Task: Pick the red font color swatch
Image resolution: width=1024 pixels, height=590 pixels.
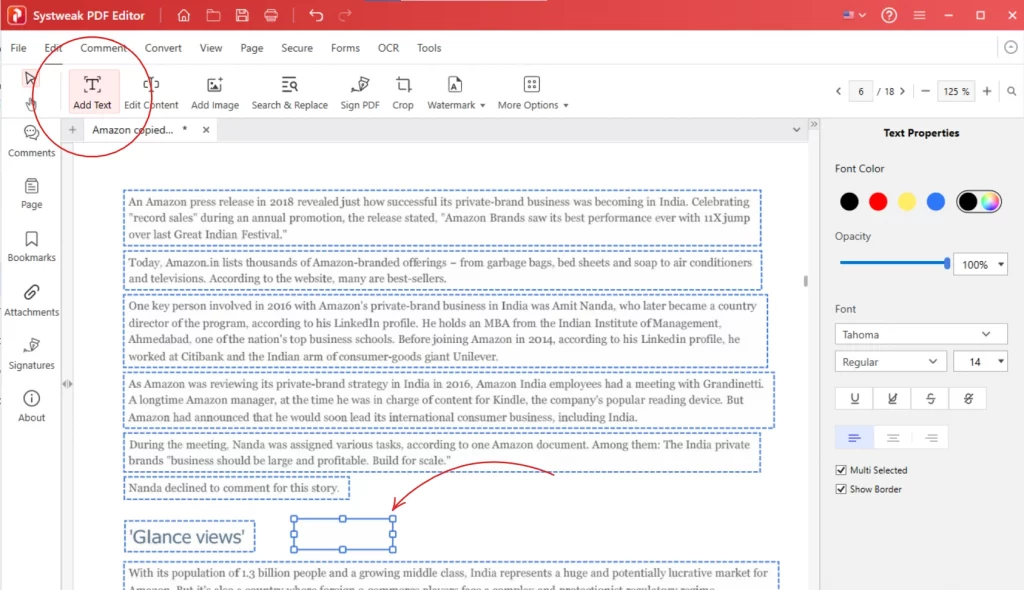Action: pos(878,202)
